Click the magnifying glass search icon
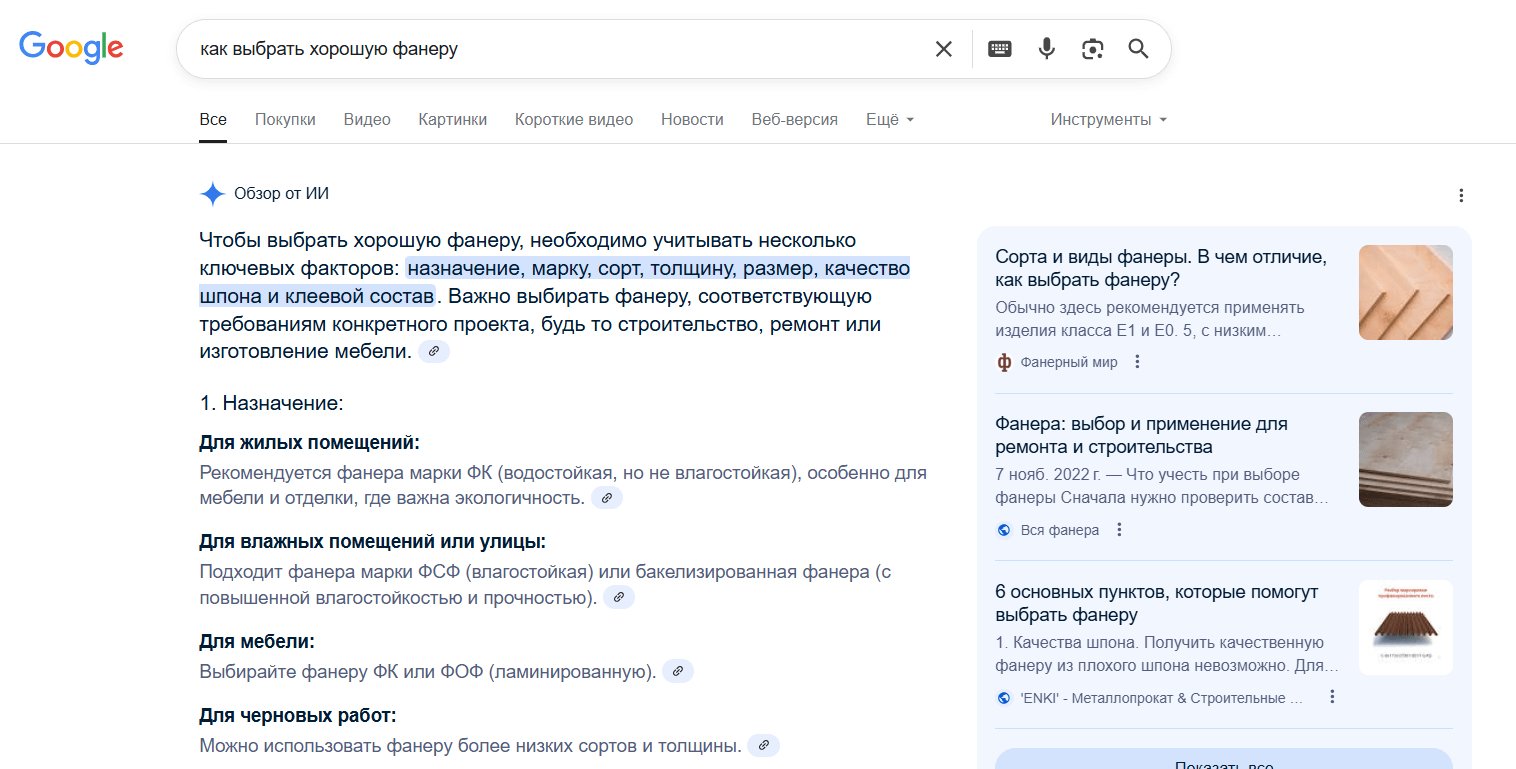The height and width of the screenshot is (769, 1516). coord(1138,49)
